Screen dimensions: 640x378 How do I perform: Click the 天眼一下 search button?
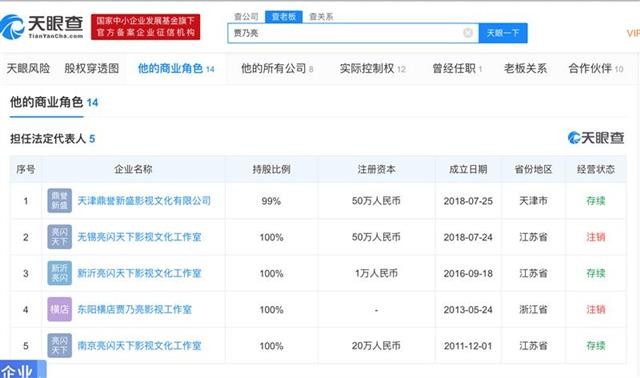(503, 33)
